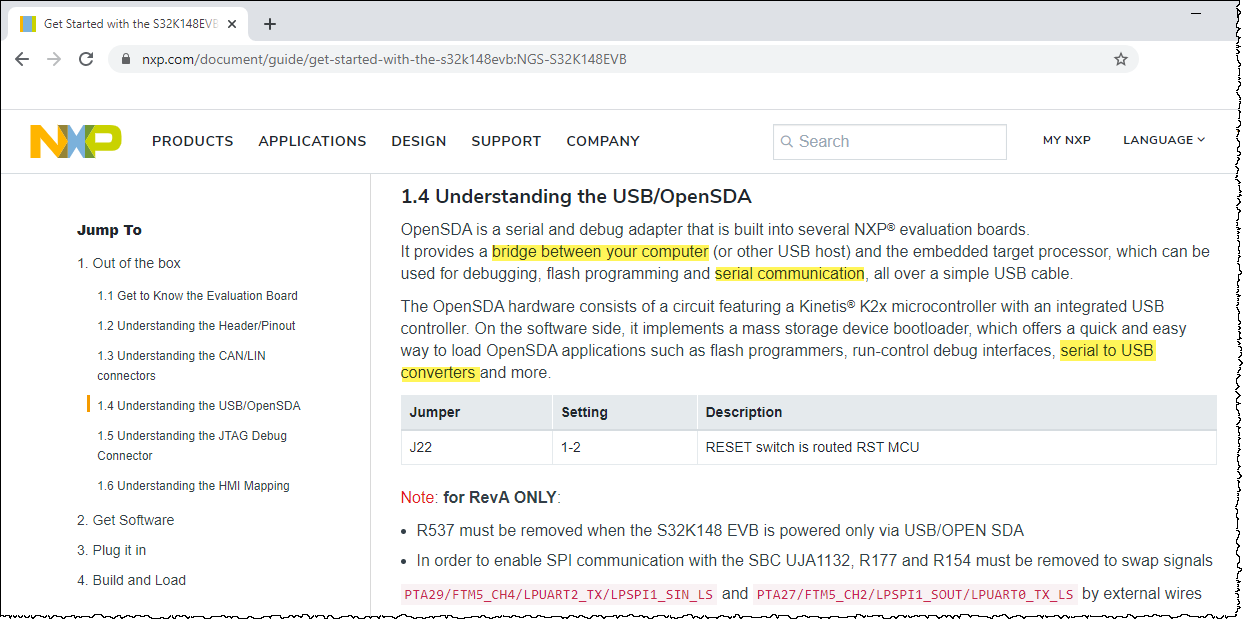This screenshot has height=621, width=1243.
Task: Click the browser Forward arrow icon
Action: [x=53, y=59]
